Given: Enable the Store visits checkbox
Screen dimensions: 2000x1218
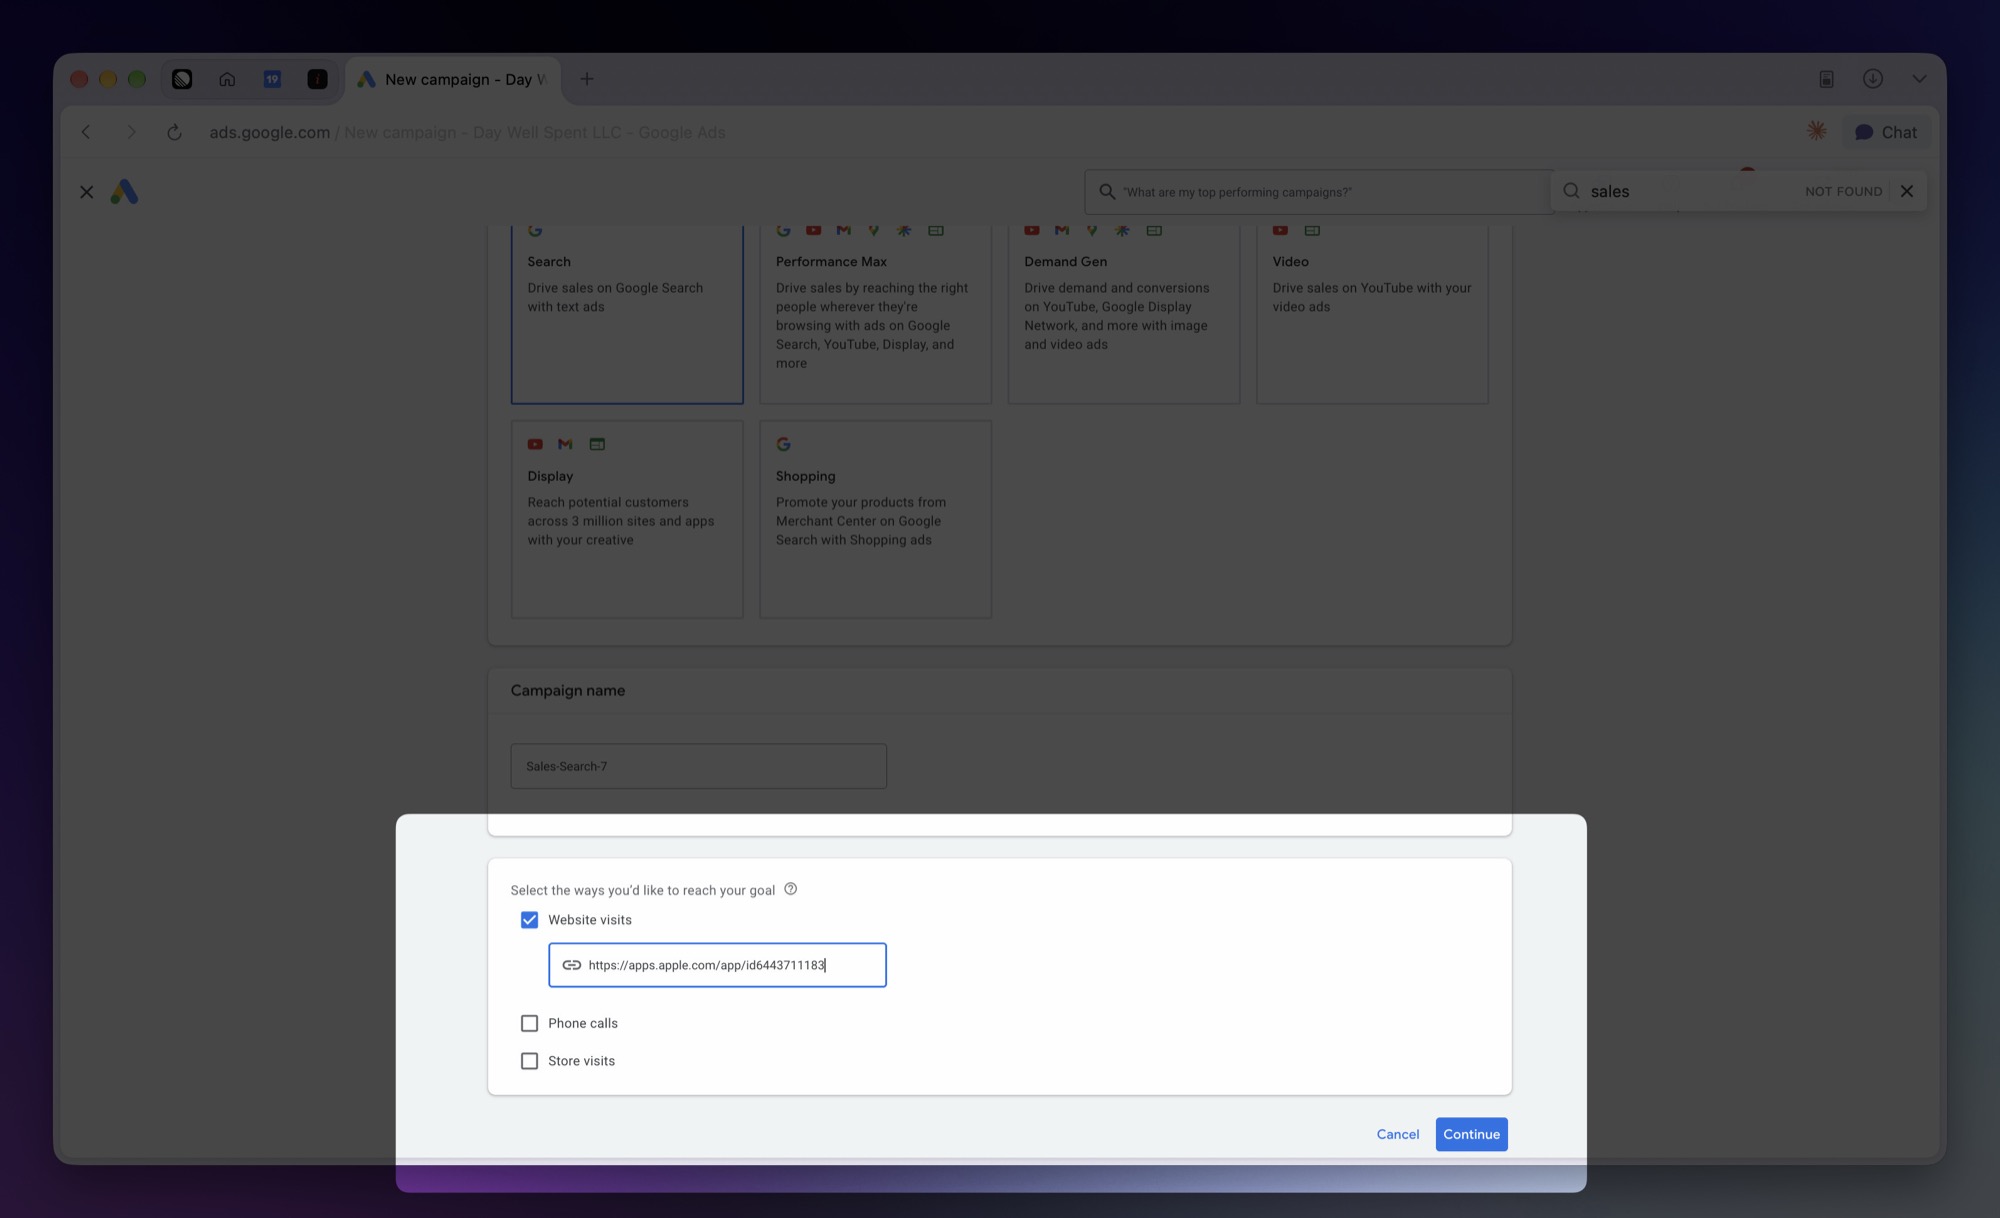Looking at the screenshot, I should tap(529, 1061).
